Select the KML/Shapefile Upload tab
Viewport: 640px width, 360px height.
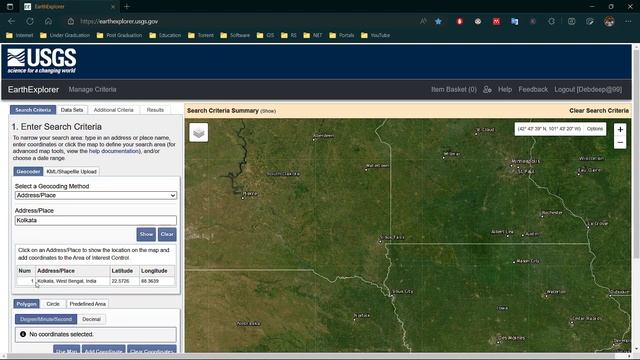[x=71, y=171]
